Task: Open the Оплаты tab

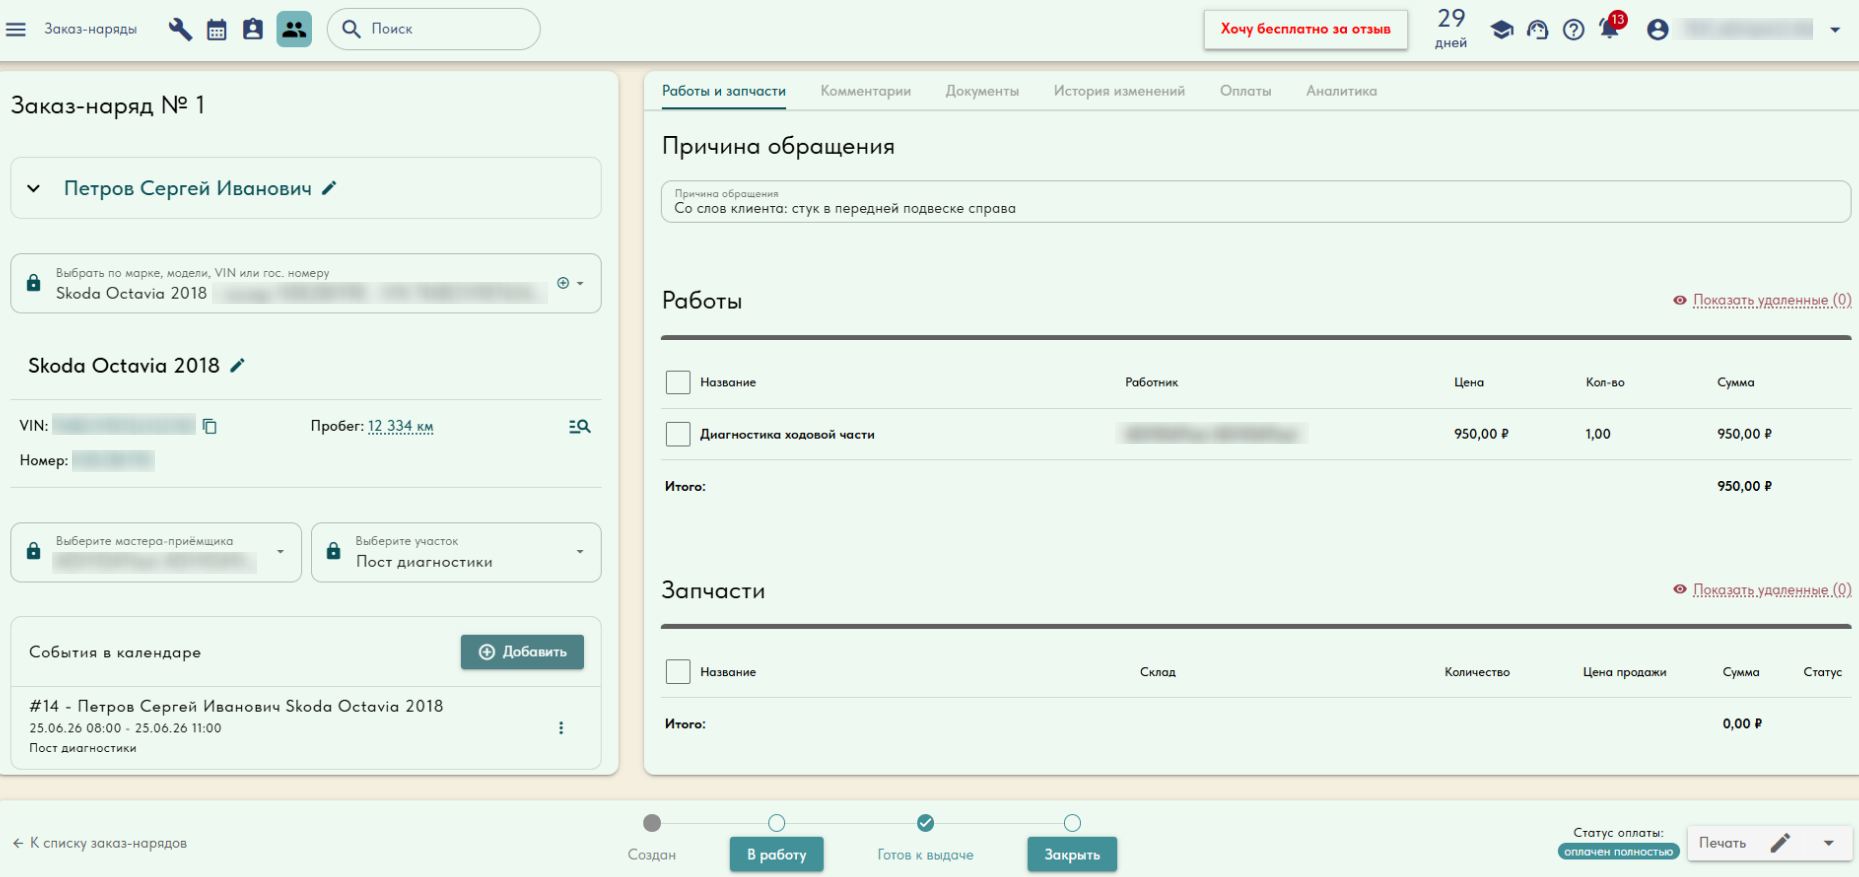Action: [x=1246, y=91]
